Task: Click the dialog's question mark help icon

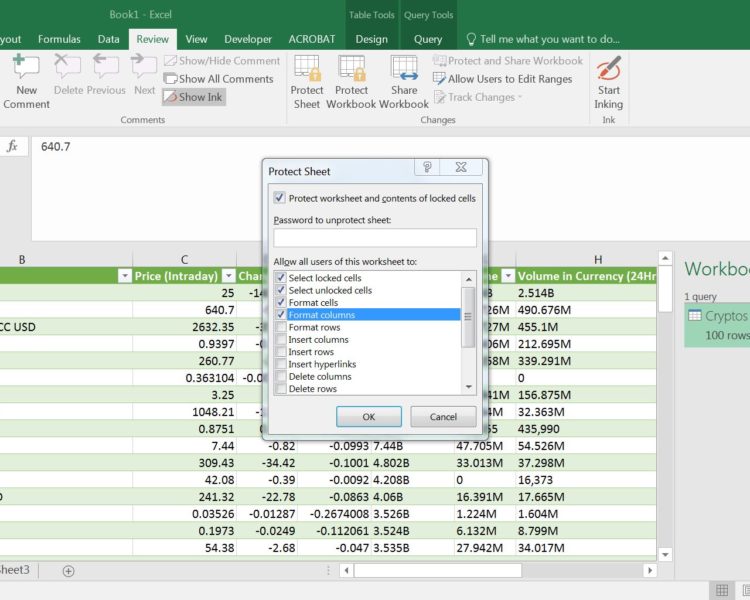Action: [427, 168]
